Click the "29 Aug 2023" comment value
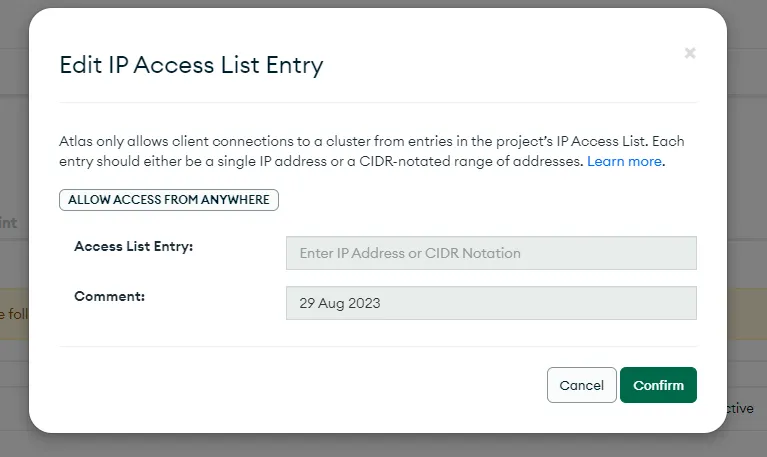The height and width of the screenshot is (457, 767). point(340,303)
